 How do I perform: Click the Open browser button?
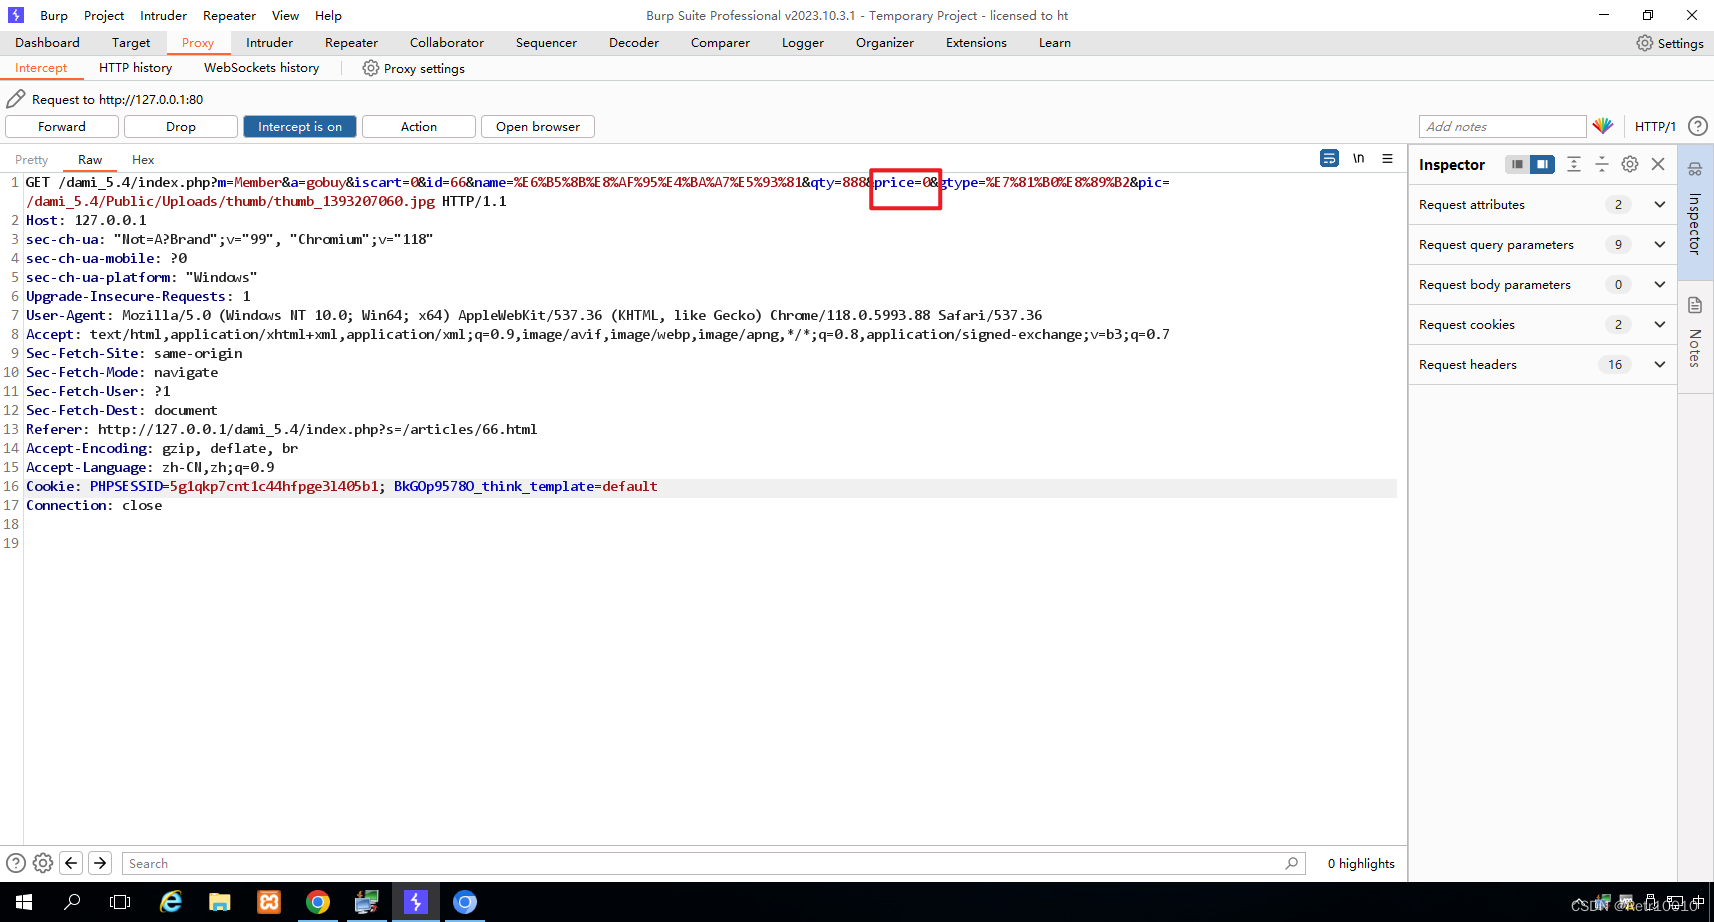538,126
